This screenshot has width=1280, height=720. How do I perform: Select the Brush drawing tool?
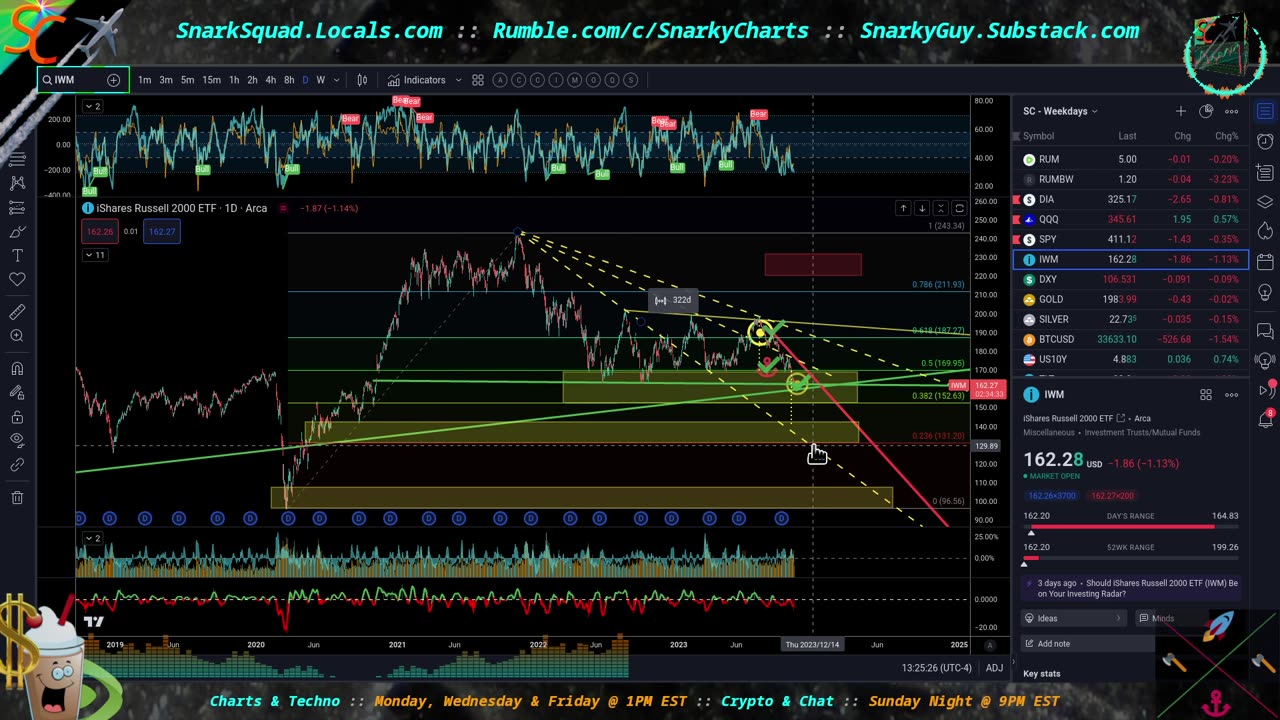17,232
